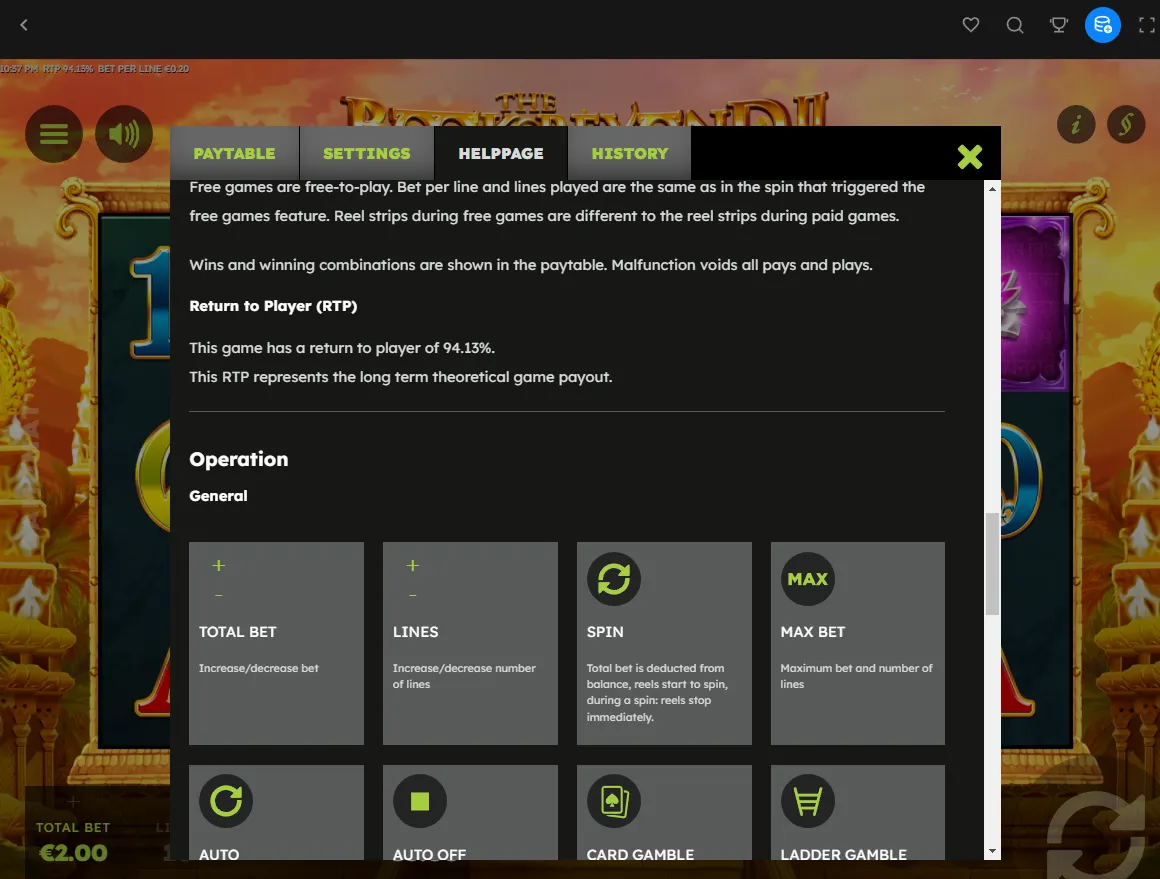The height and width of the screenshot is (879, 1160).
Task: Open search with magnifier icon
Action: (1015, 25)
